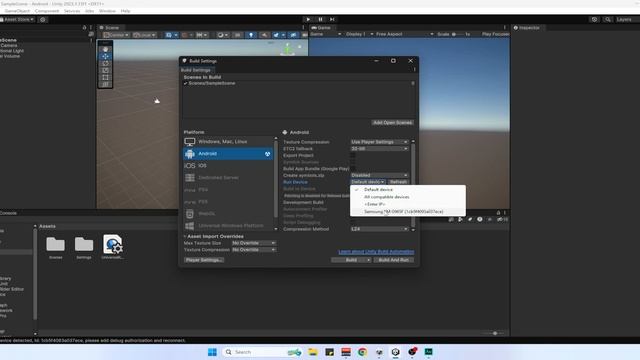Choose All compatible devices option
The height and width of the screenshot is (360, 640).
(x=408, y=197)
